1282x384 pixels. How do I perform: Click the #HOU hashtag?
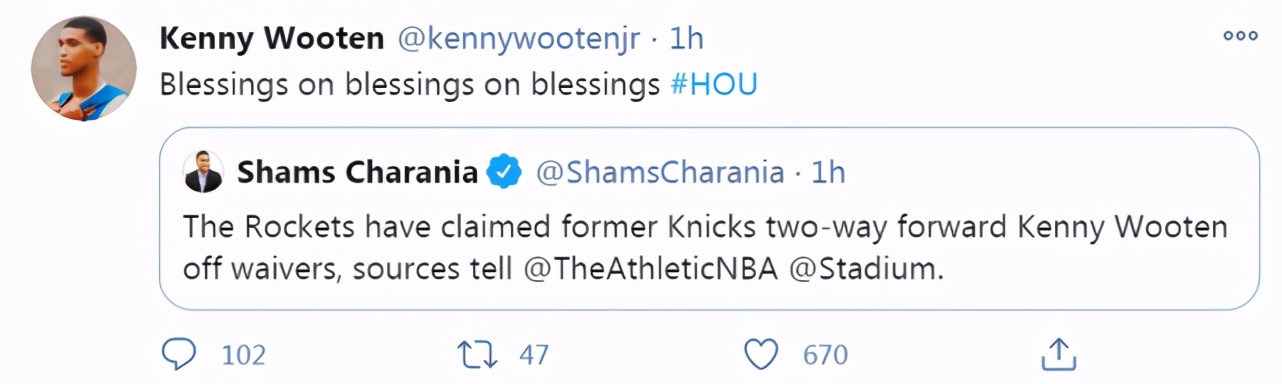(x=714, y=84)
